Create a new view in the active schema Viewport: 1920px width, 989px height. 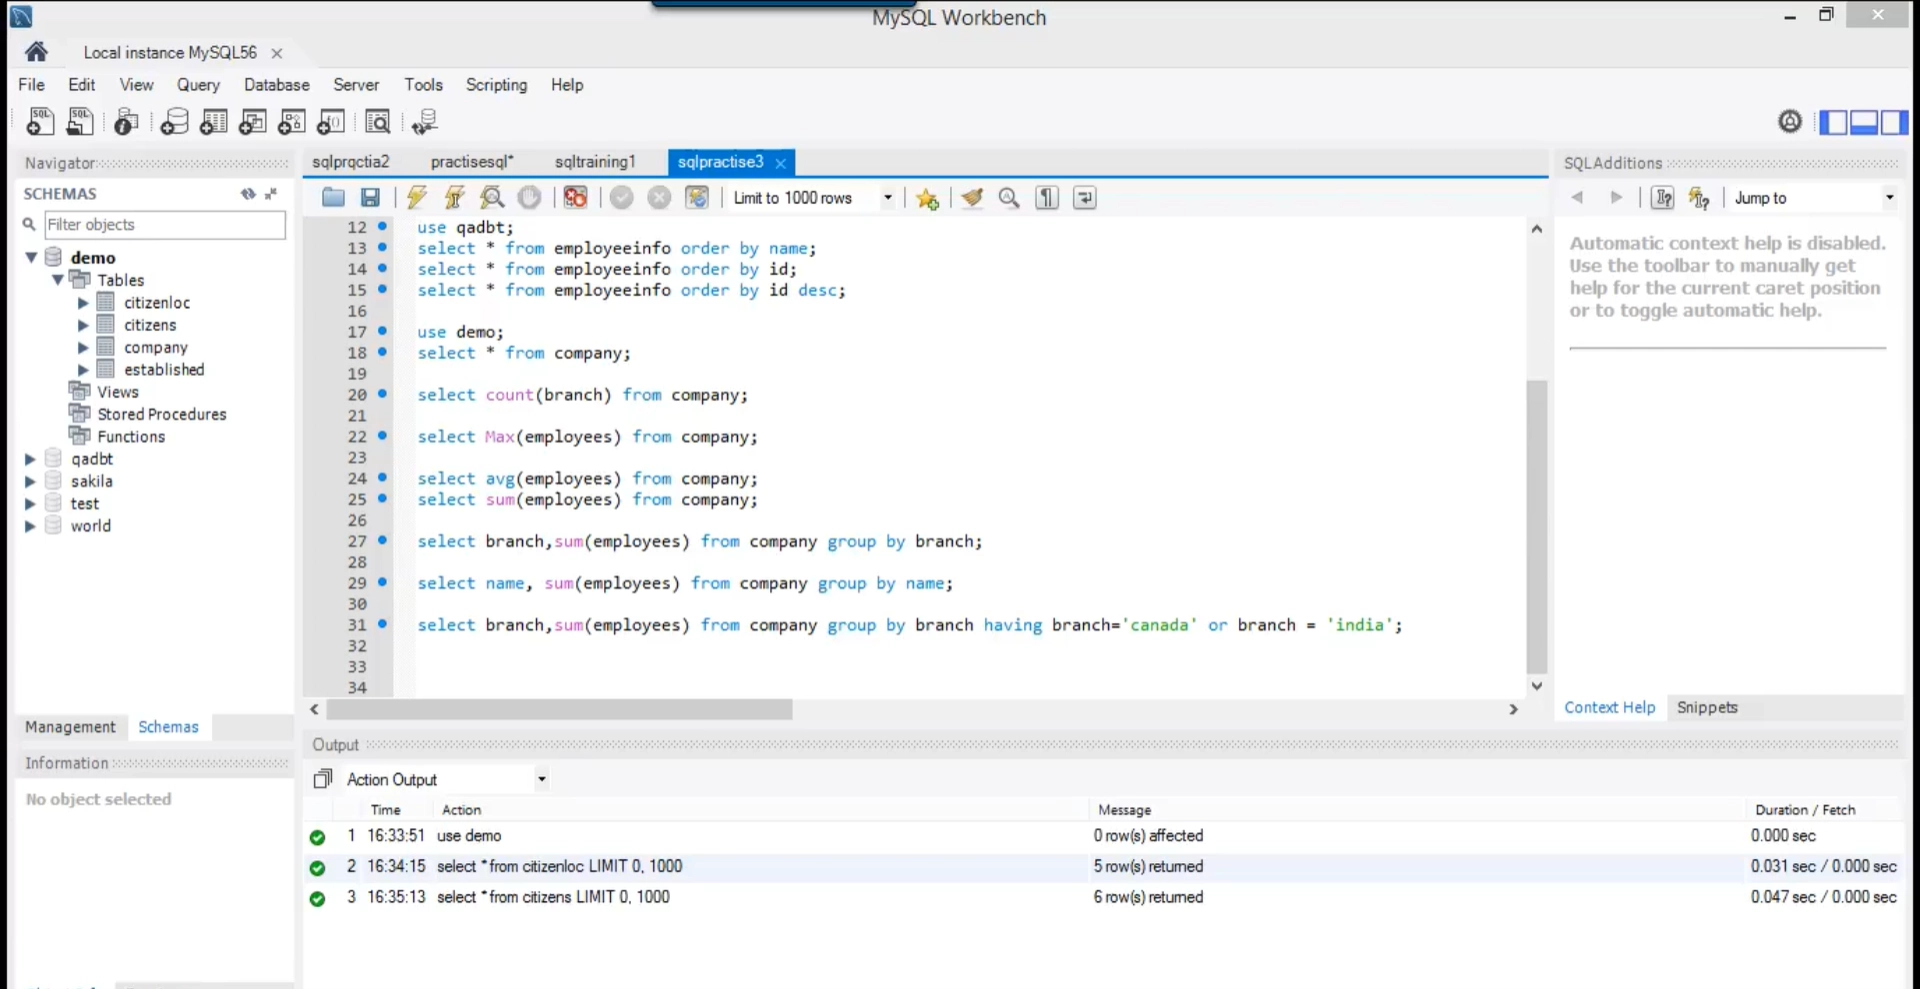coord(252,122)
